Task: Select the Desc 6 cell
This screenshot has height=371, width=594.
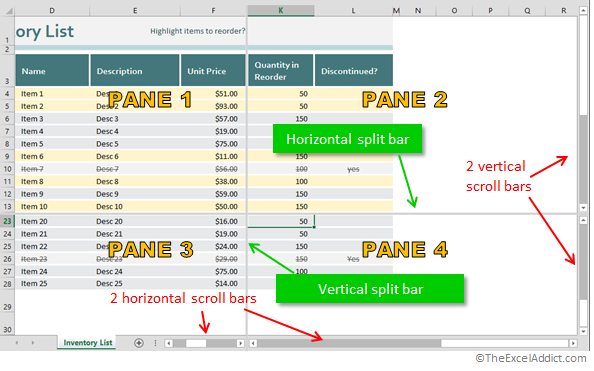Action: 135,156
